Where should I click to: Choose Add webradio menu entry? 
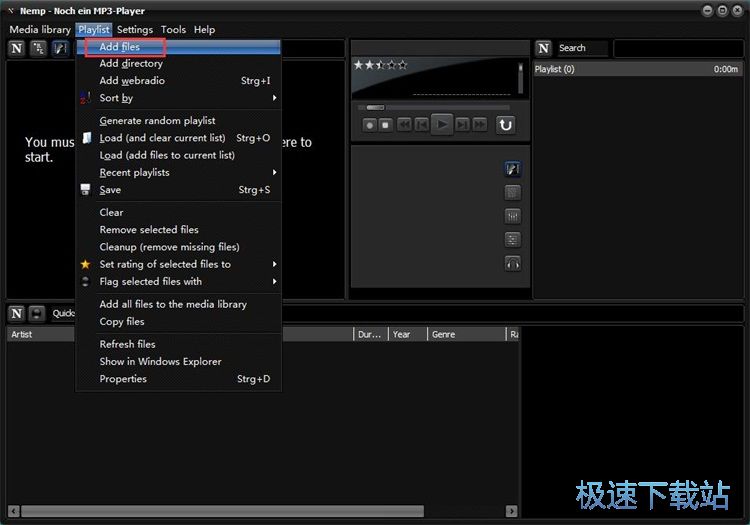tap(178, 81)
